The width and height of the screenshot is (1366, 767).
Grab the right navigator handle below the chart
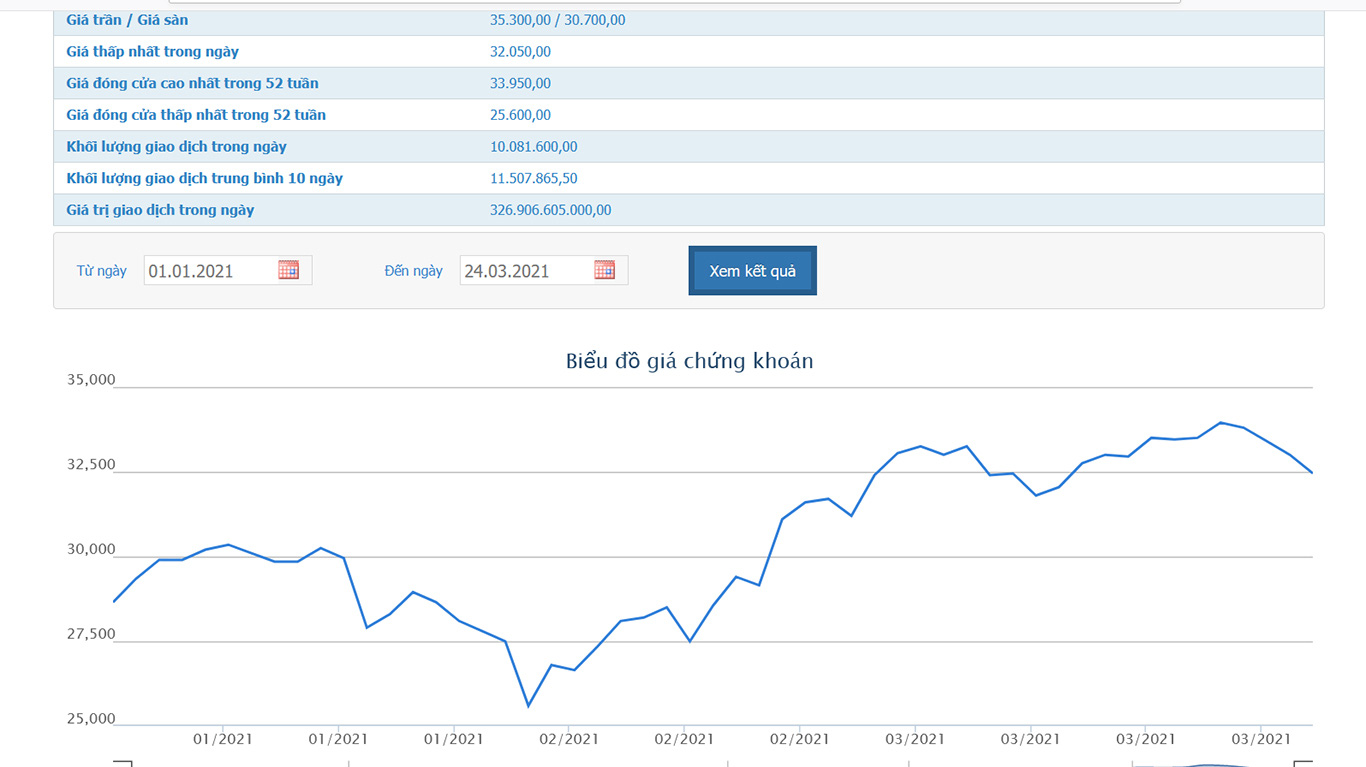[x=1303, y=763]
